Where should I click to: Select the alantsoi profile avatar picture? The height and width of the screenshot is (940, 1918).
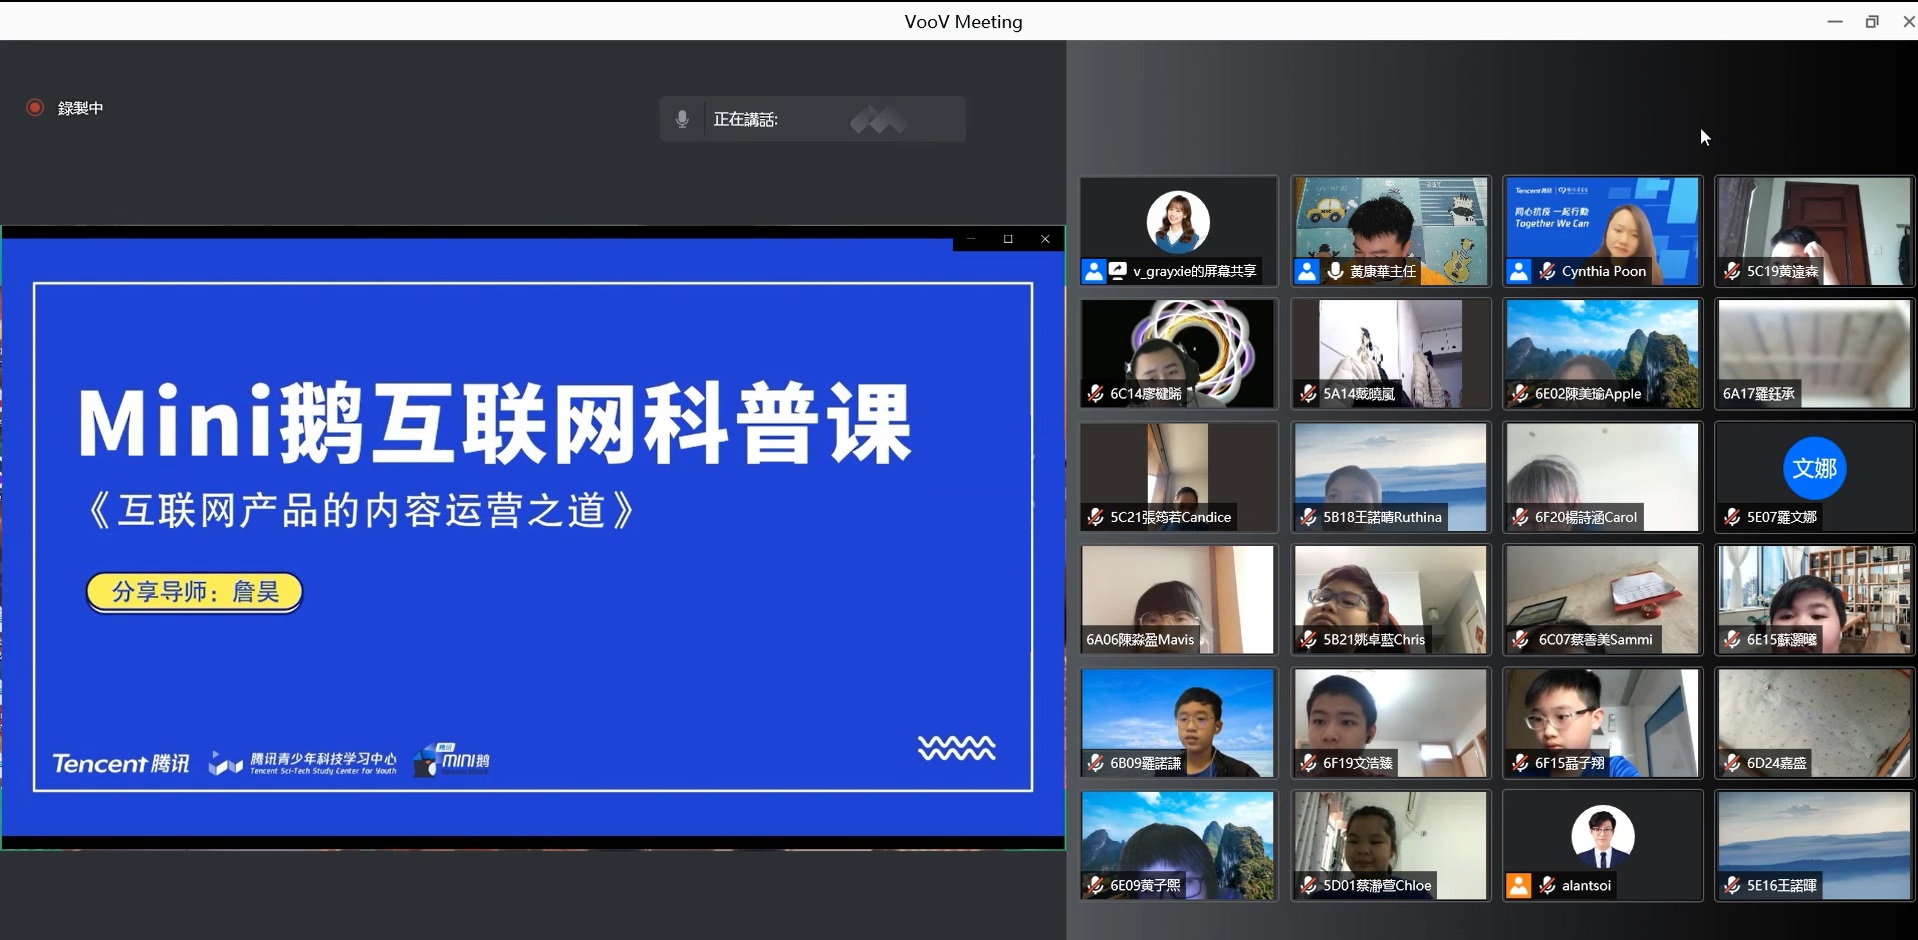click(x=1602, y=836)
